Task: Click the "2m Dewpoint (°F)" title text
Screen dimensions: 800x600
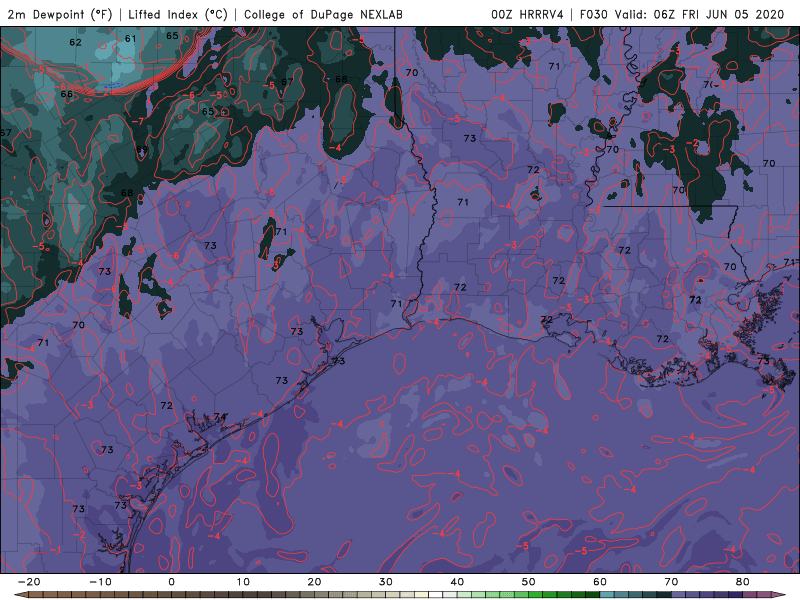Action: (x=60, y=15)
